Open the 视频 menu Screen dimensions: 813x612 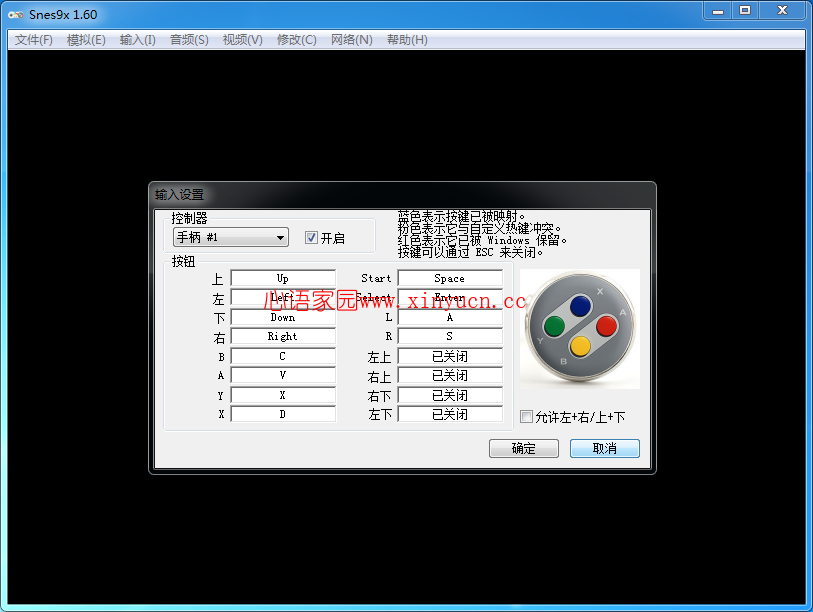click(240, 39)
